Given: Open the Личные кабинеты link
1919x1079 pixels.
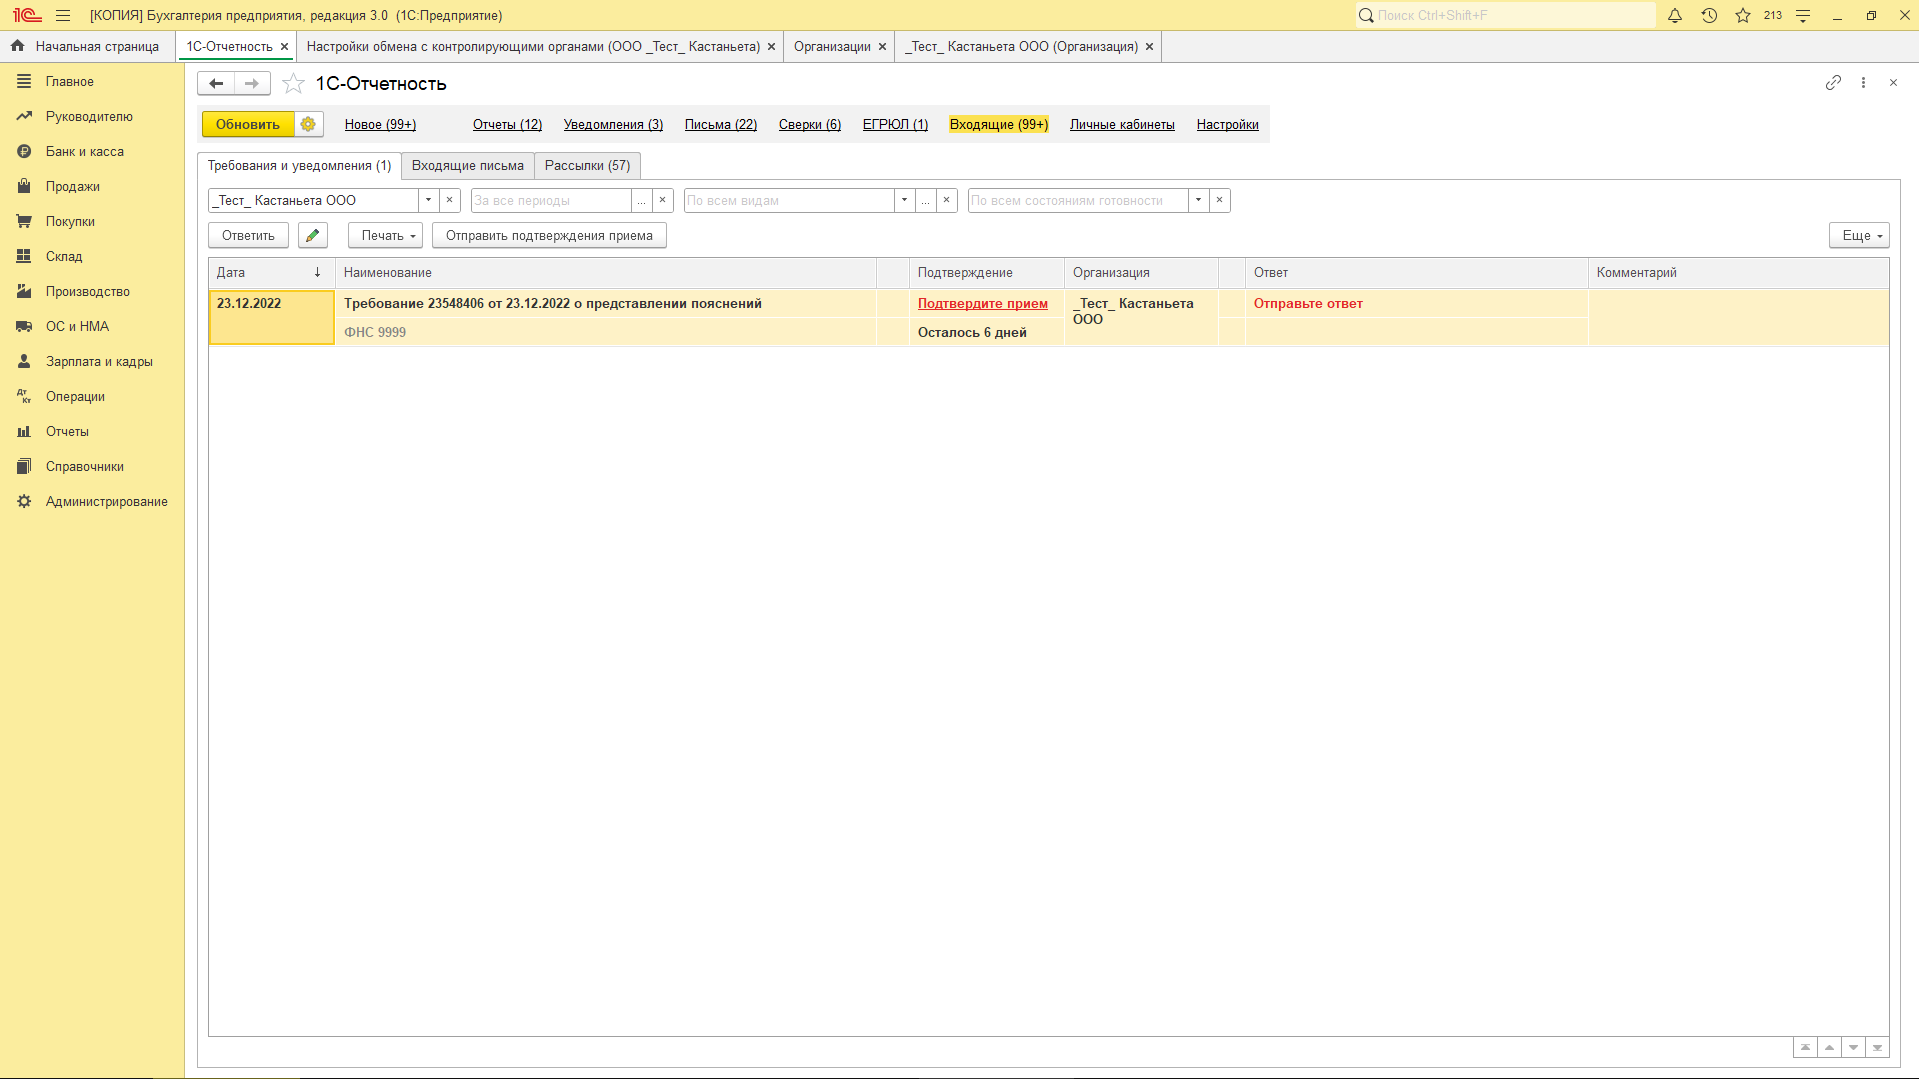Looking at the screenshot, I should pos(1122,124).
